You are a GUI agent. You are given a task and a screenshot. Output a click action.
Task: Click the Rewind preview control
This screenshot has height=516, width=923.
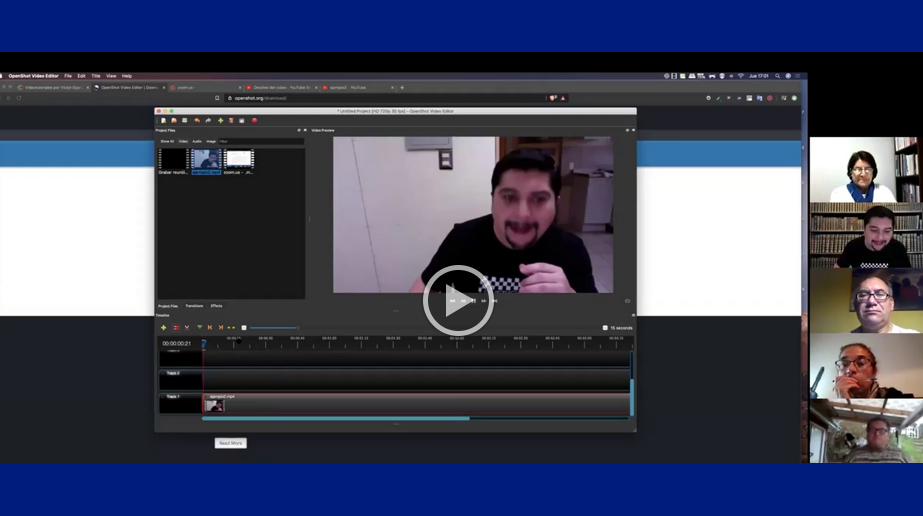(463, 301)
